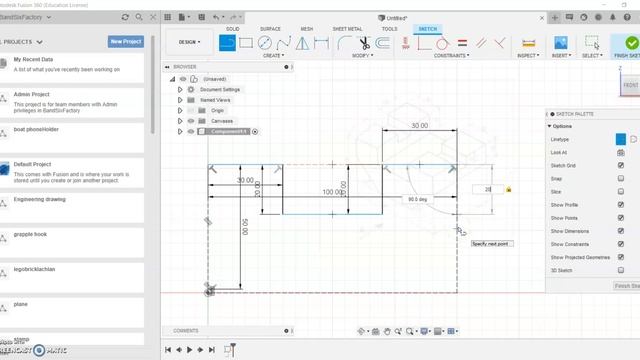Screen dimensions: 640x360
Task: Select the Offset tool in Modify
Action: pos(382,43)
